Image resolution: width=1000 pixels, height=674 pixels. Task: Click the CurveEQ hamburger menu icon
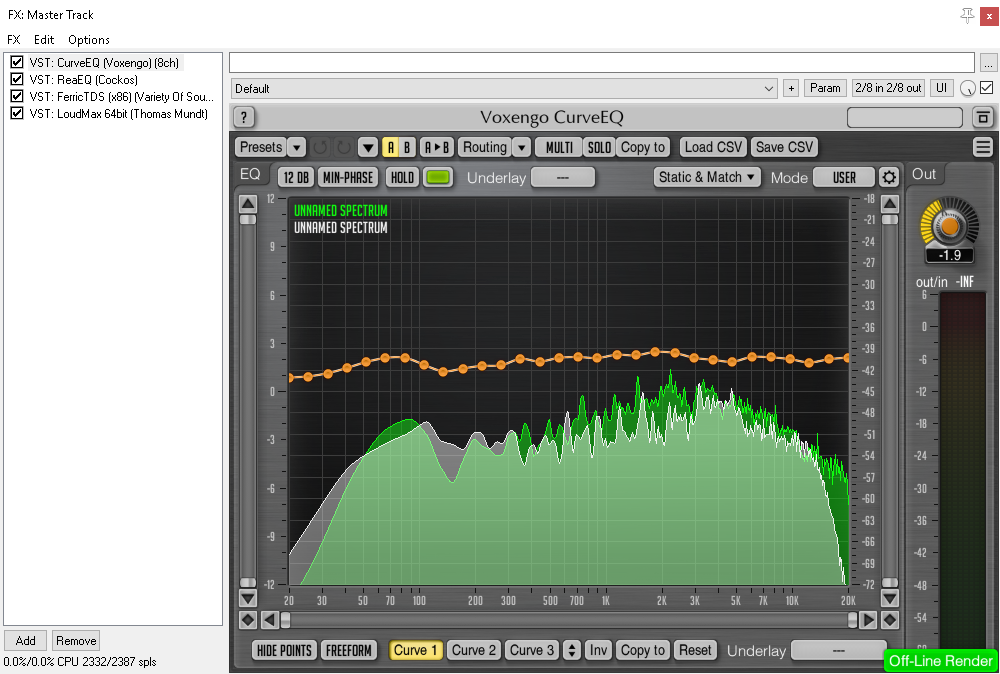pyautogui.click(x=983, y=147)
